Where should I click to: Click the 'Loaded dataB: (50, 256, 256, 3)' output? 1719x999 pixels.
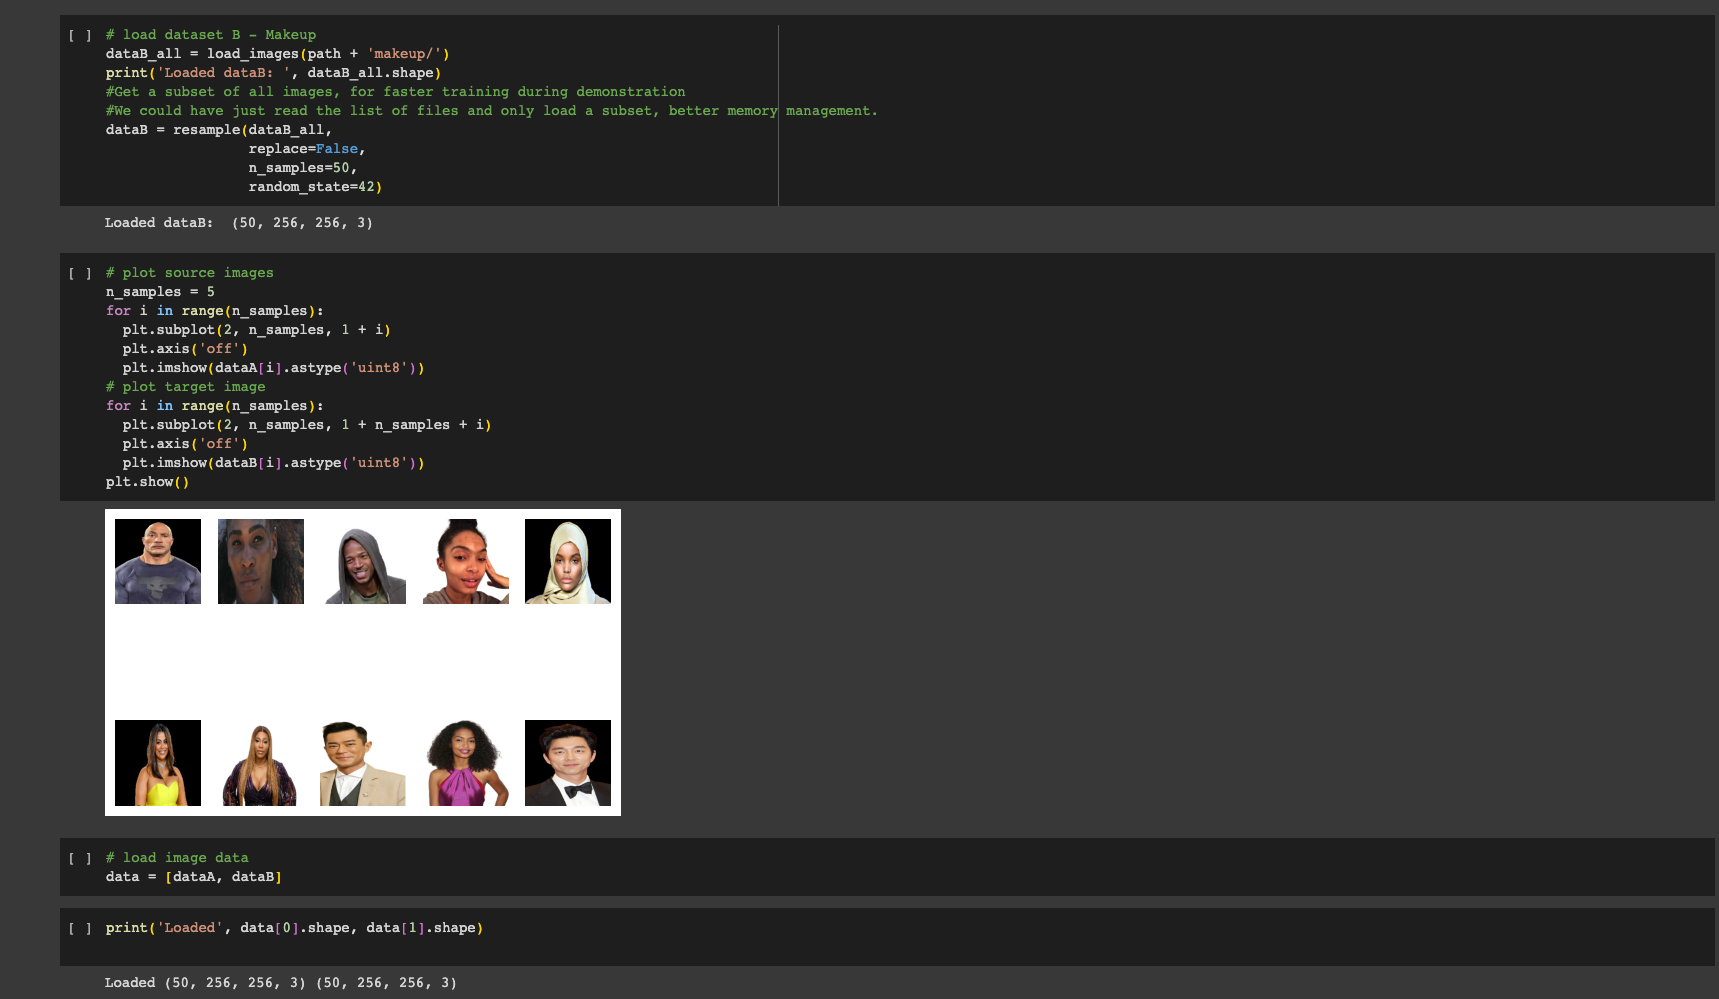coord(238,223)
